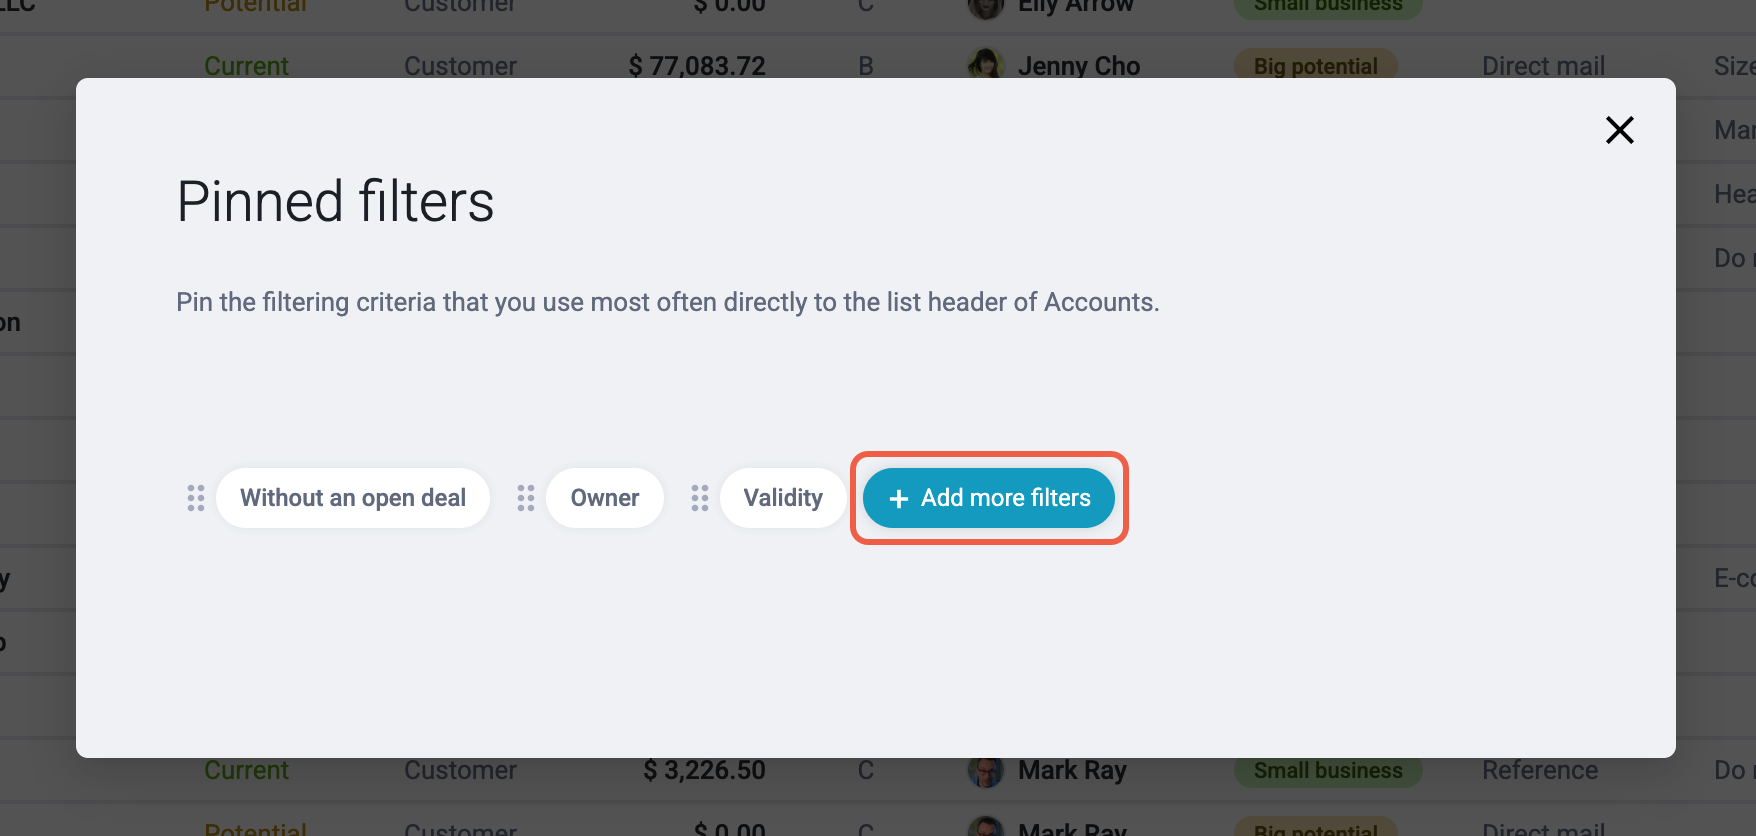Click the Current status below the dialog

[246, 770]
